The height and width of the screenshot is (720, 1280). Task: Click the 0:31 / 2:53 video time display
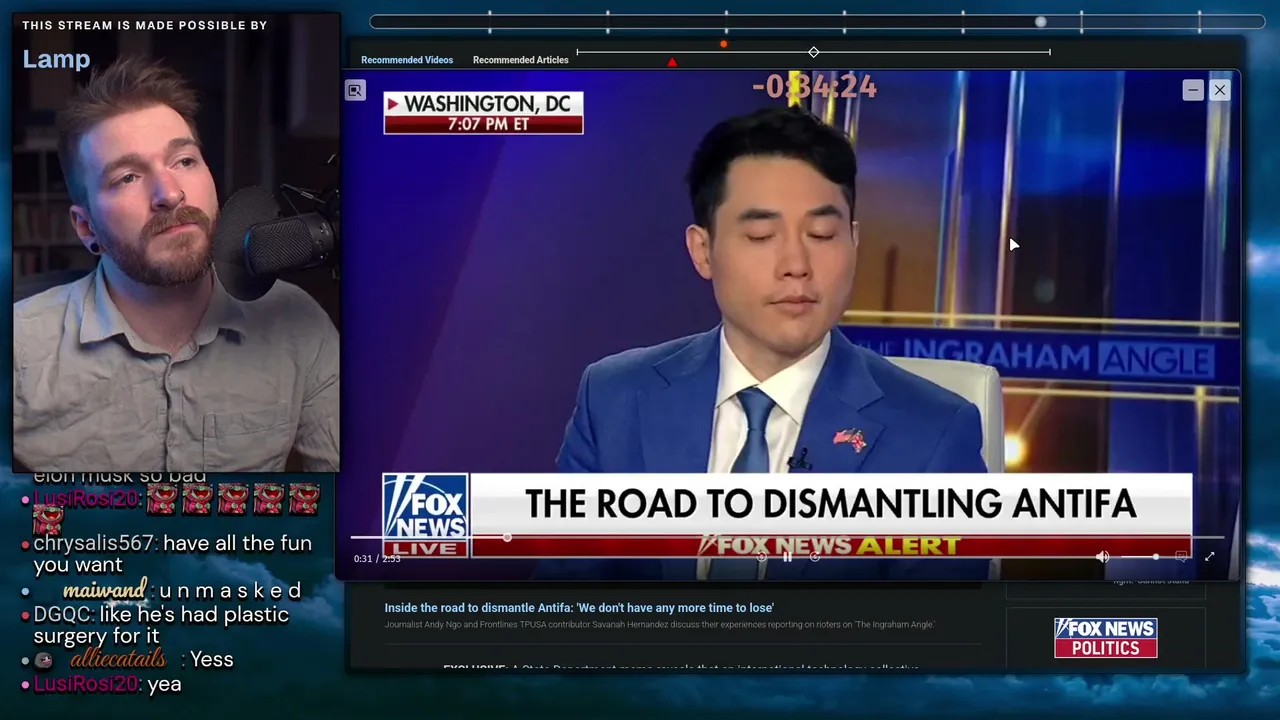pyautogui.click(x=377, y=559)
